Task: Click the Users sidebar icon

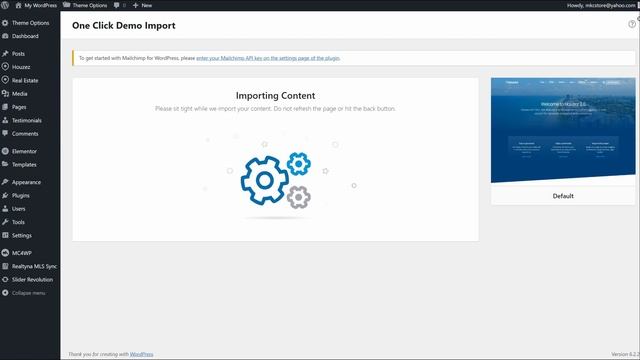Action: point(5,209)
